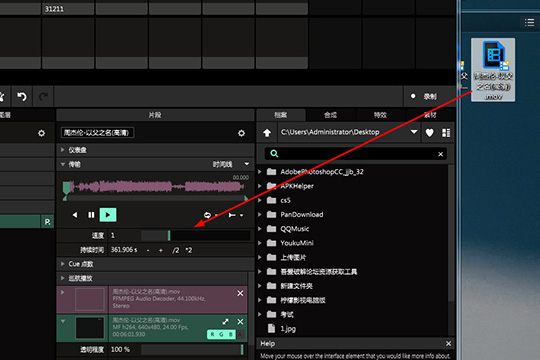
Task: Switch to the 合成 tab
Action: coord(330,115)
